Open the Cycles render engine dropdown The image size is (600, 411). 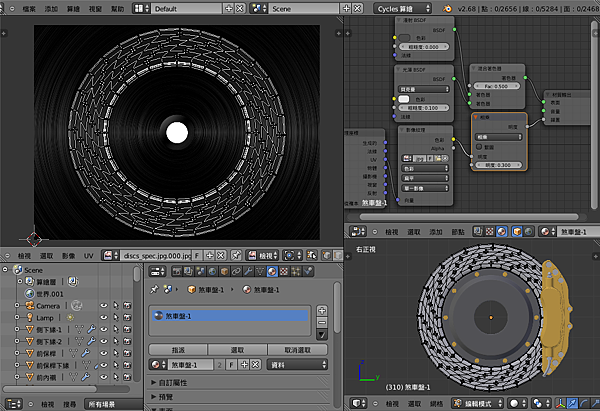pos(403,8)
